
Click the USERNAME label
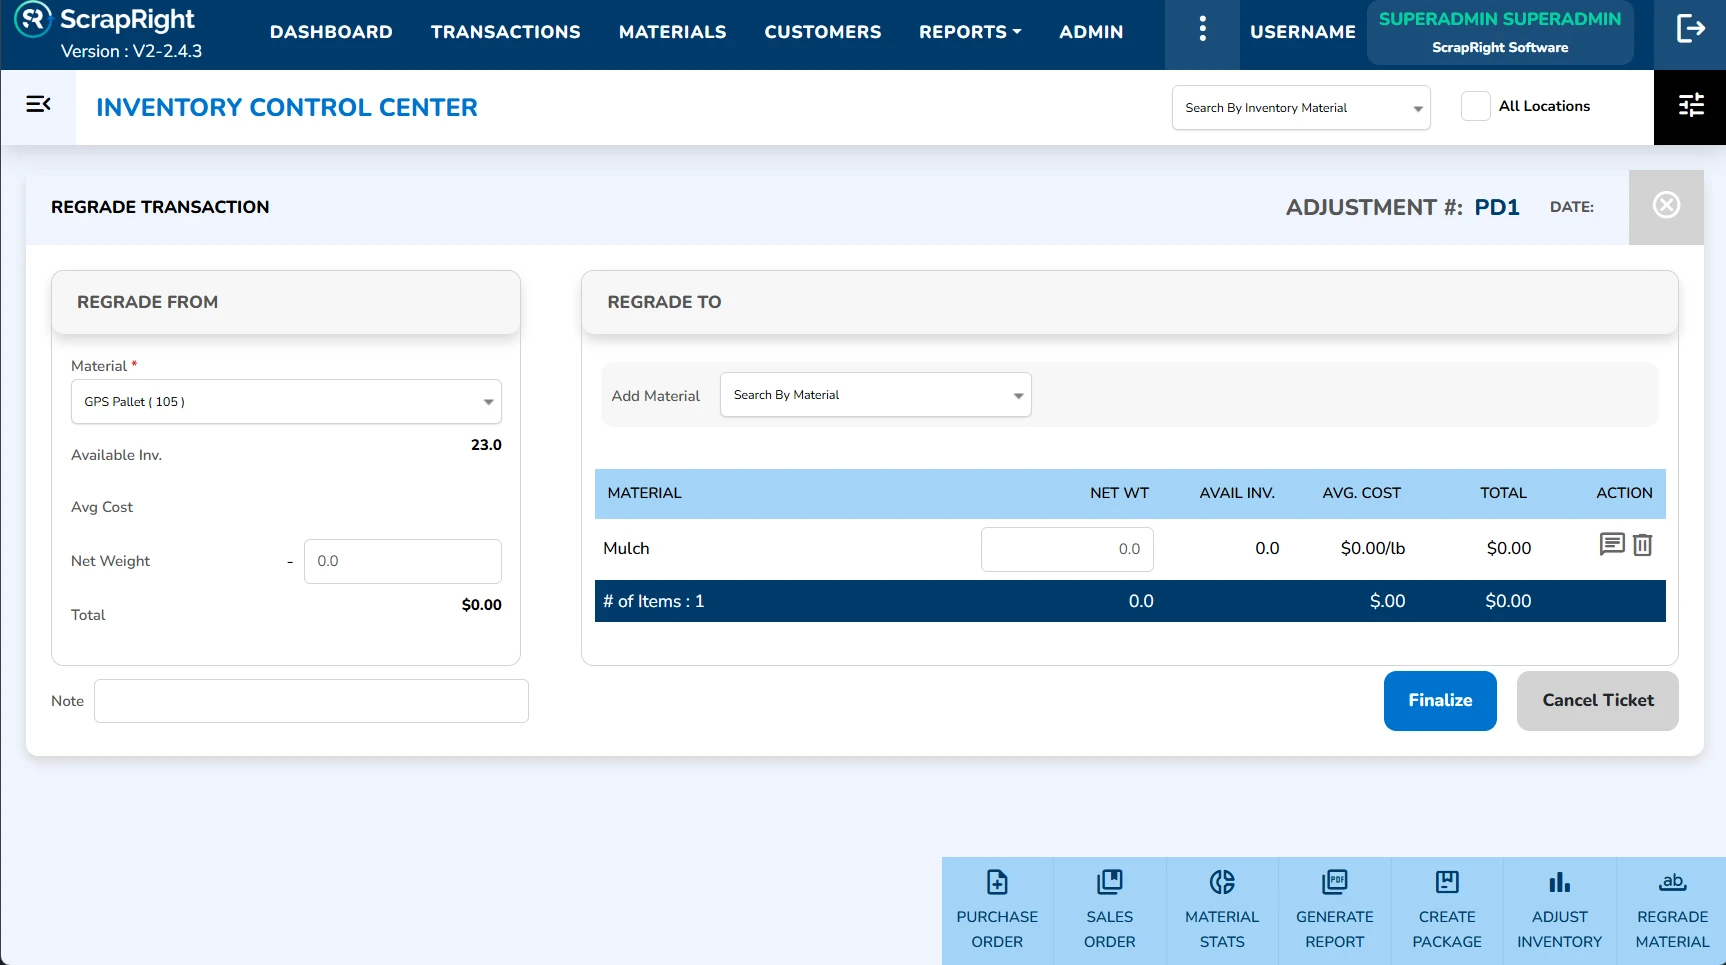(x=1303, y=32)
